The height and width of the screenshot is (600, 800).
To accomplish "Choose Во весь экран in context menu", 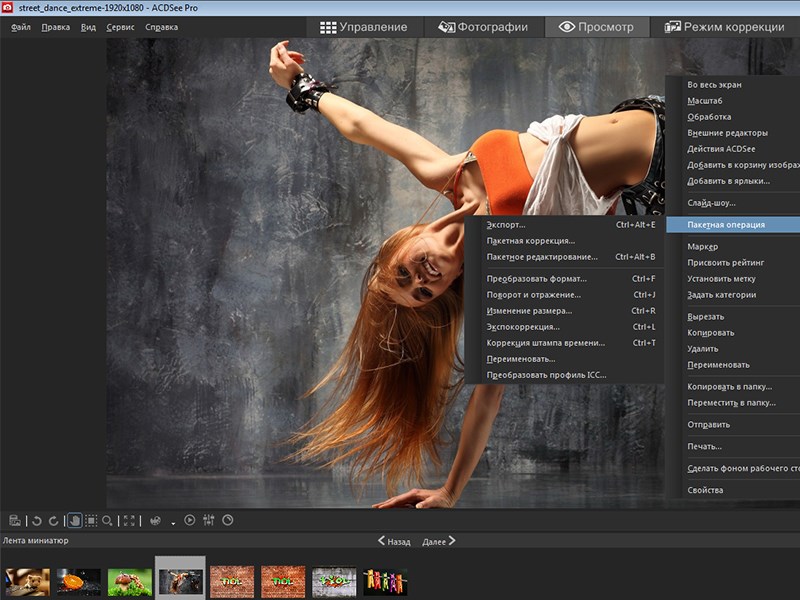I will pyautogui.click(x=733, y=85).
